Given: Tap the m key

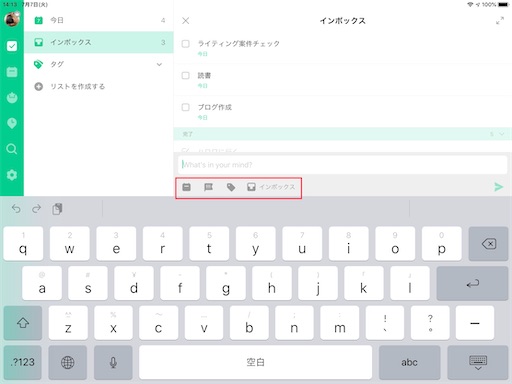Looking at the screenshot, I should (x=340, y=323).
